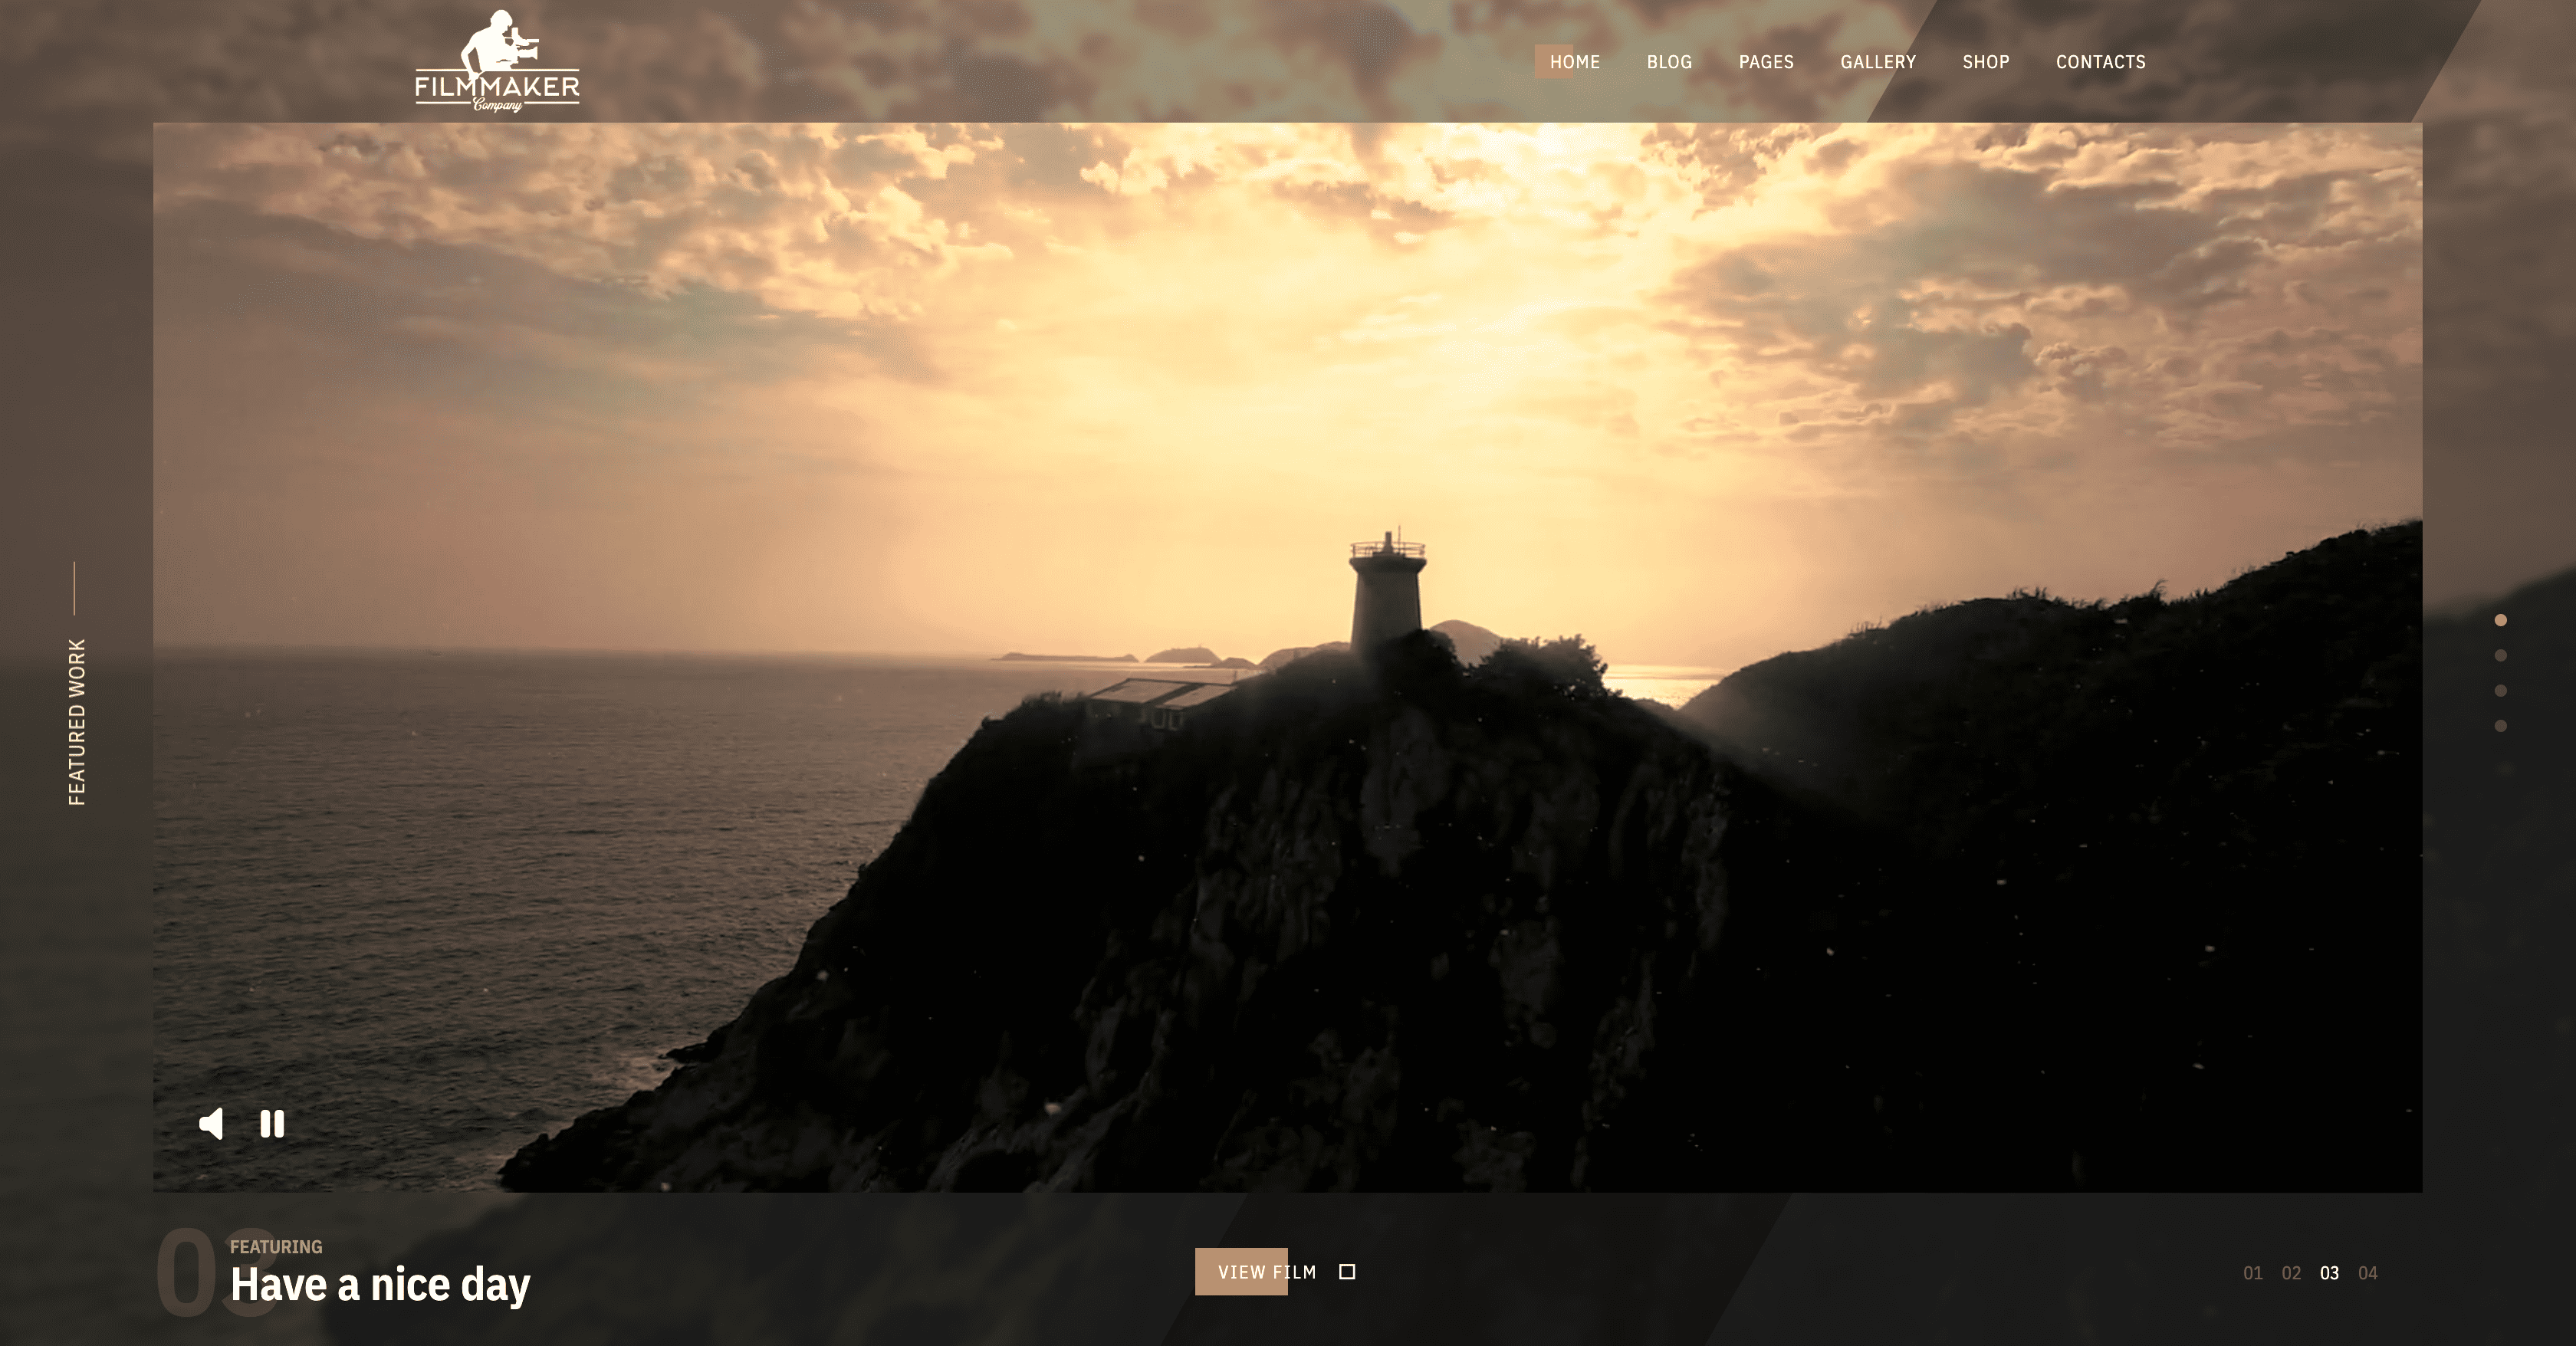Open the Home menu item
The height and width of the screenshot is (1346, 2576).
click(x=1574, y=62)
